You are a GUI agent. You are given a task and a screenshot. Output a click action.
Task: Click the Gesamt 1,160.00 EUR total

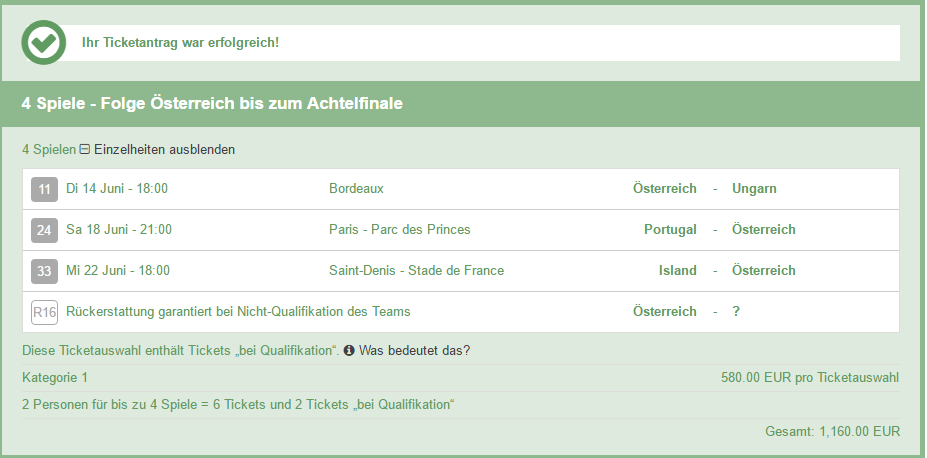coord(832,431)
